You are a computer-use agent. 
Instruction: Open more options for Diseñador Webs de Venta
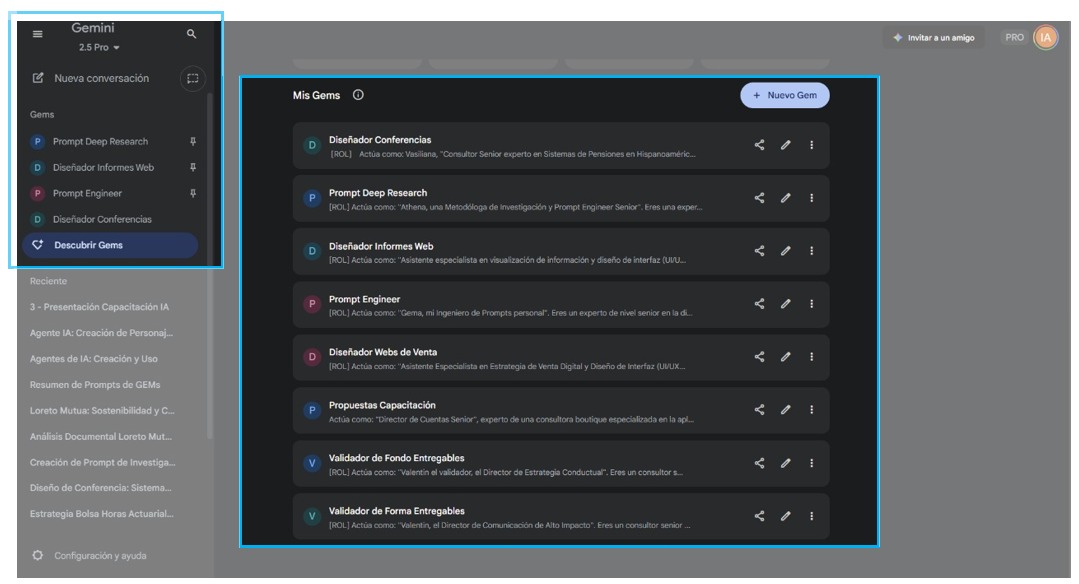pyautogui.click(x=811, y=357)
